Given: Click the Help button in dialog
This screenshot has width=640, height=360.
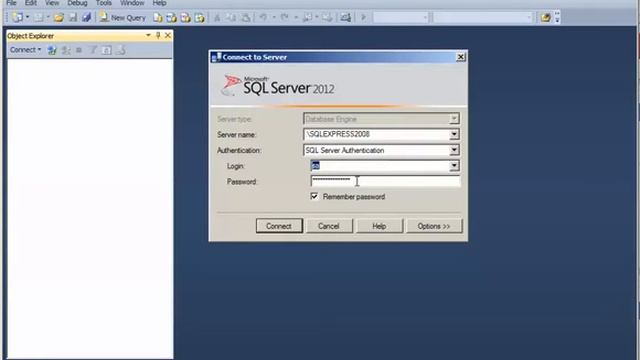Looking at the screenshot, I should click(379, 226).
